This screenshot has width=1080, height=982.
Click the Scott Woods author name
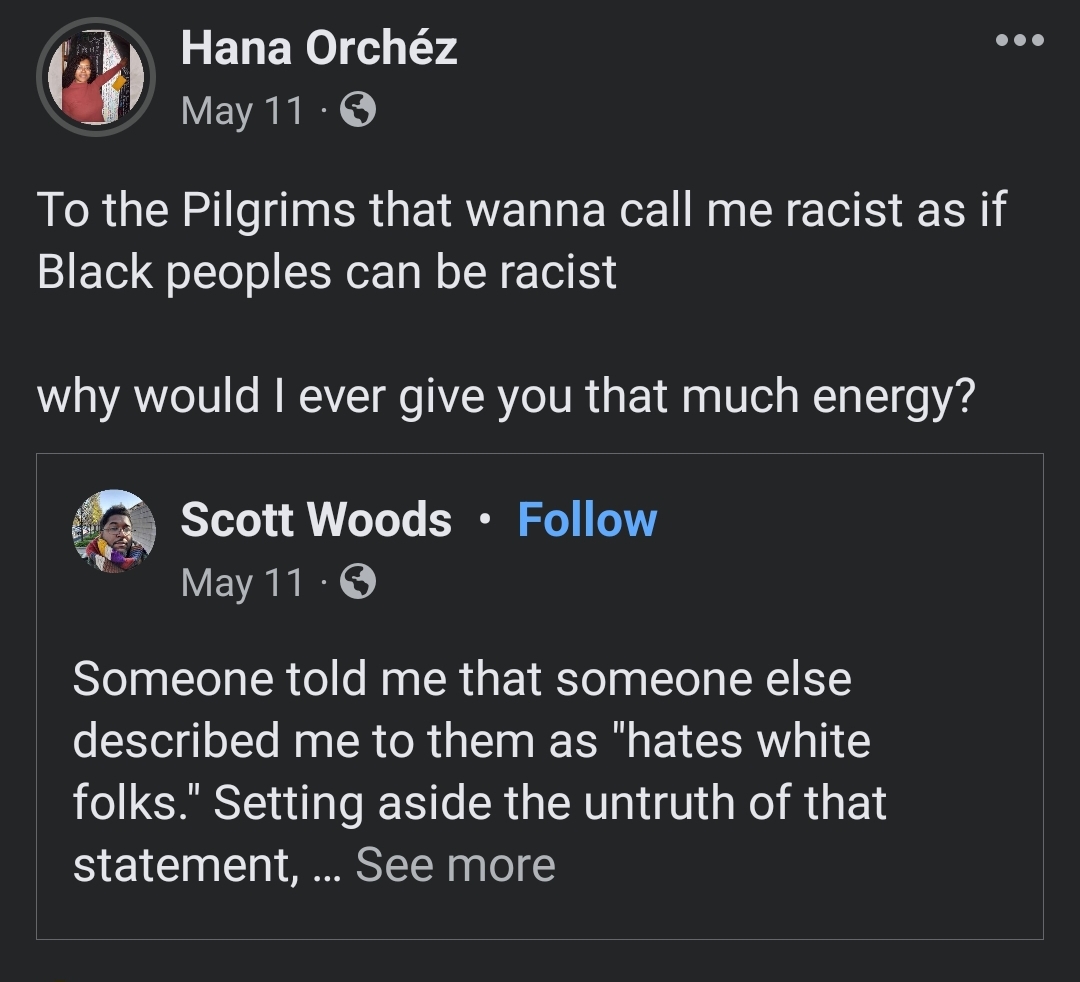click(316, 520)
